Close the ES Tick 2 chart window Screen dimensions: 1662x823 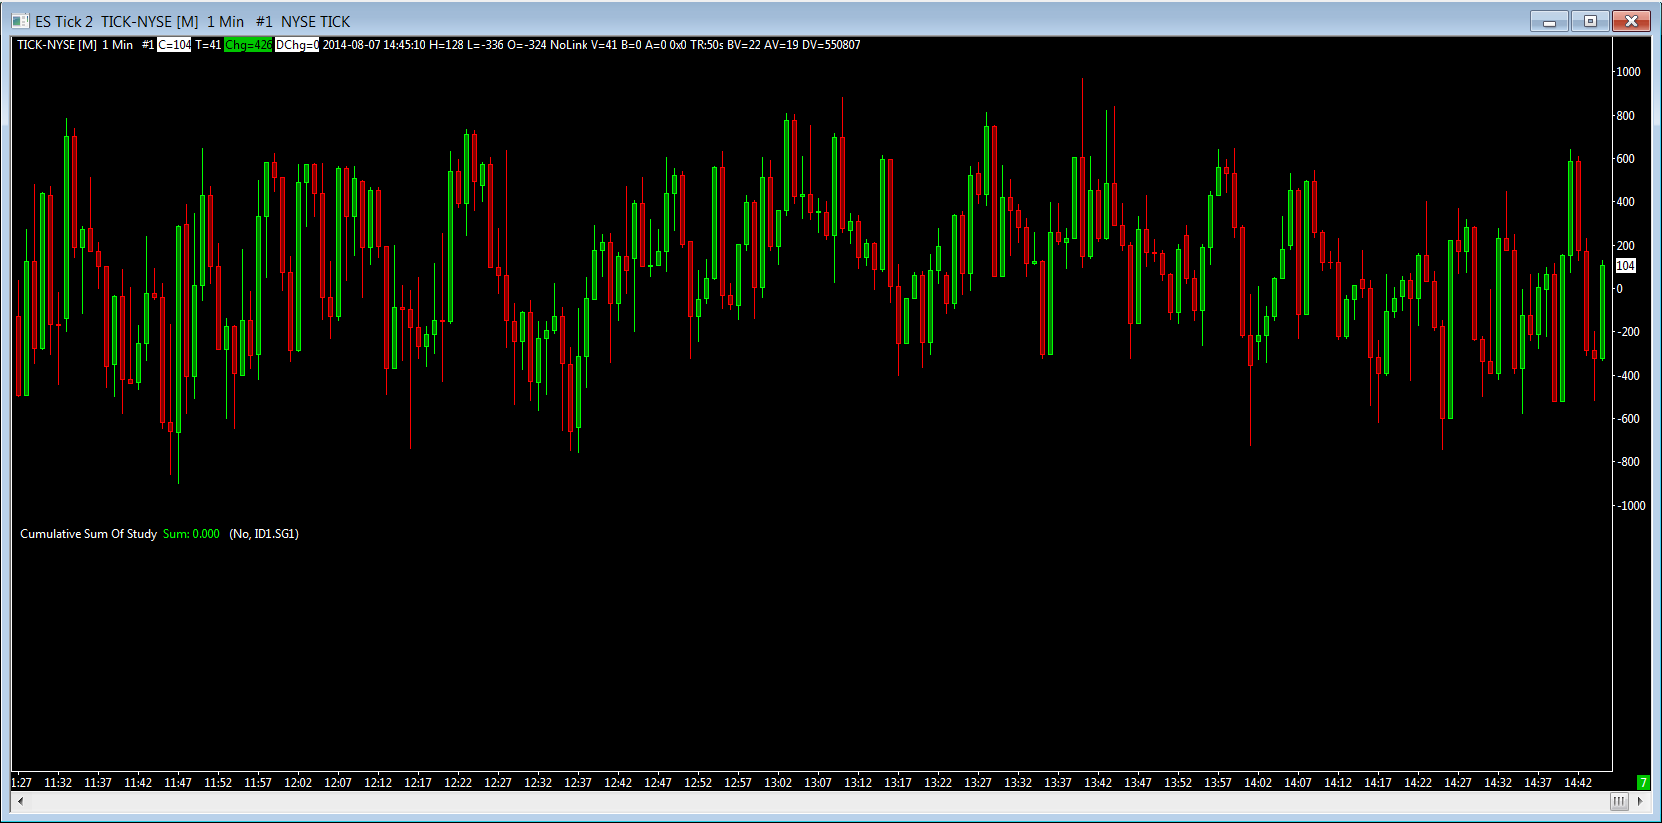[1631, 21]
